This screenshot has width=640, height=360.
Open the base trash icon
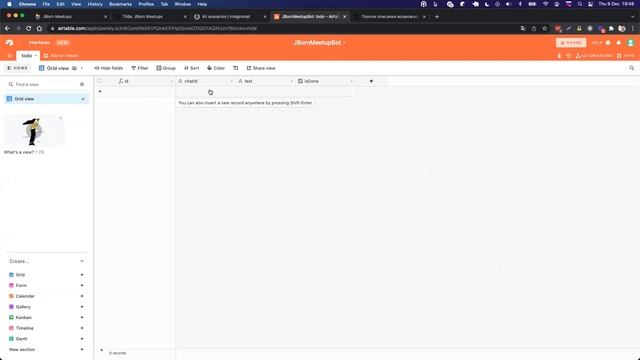559,56
